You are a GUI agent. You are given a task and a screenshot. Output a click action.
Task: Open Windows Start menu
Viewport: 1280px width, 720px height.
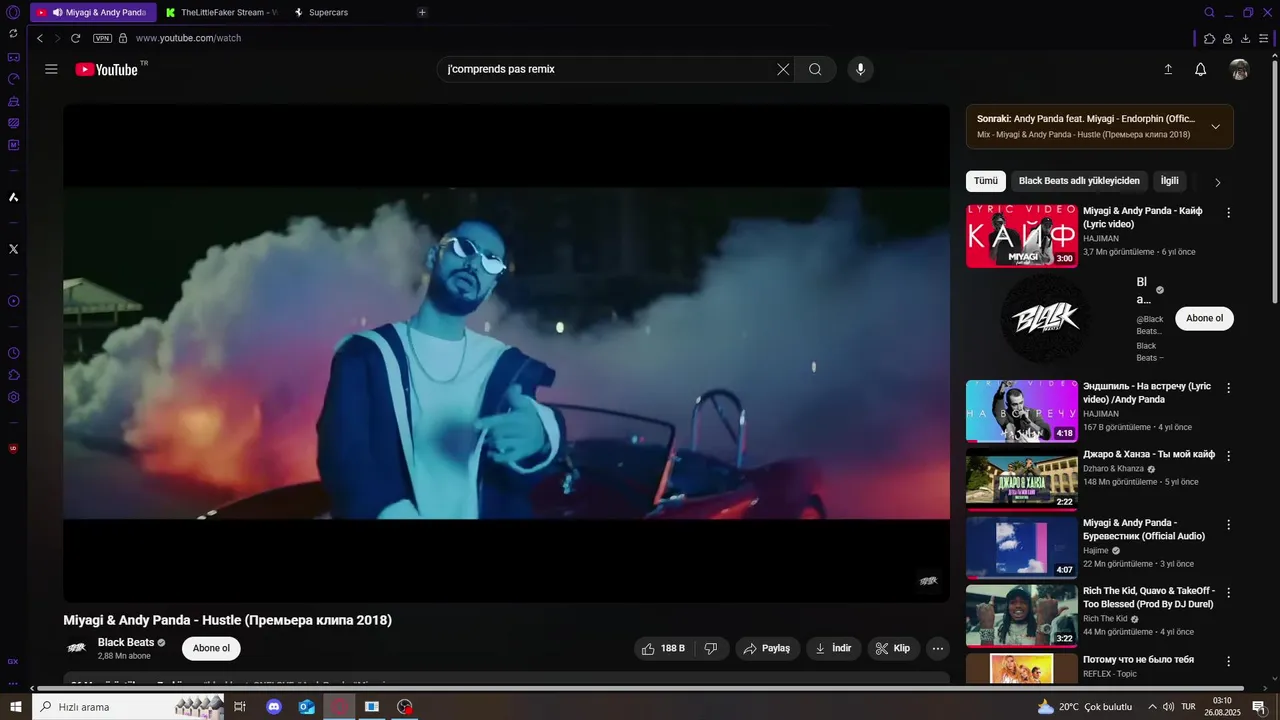15,707
